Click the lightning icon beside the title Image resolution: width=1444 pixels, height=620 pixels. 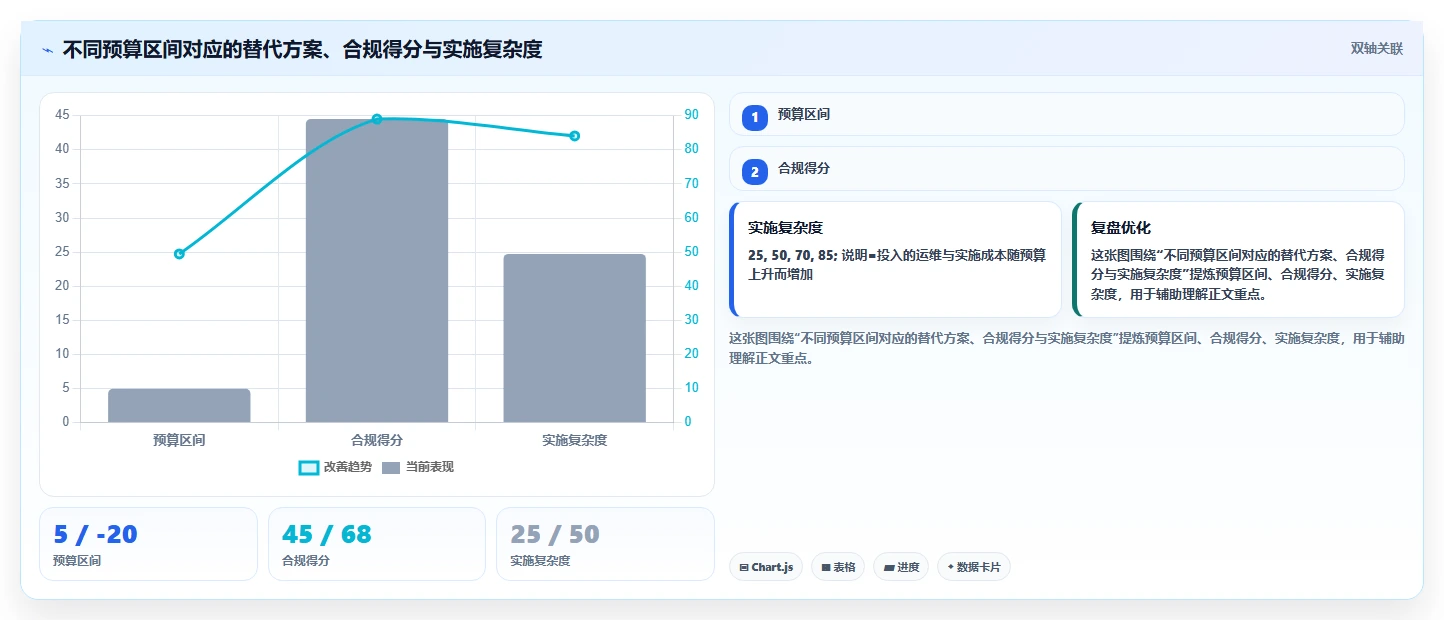click(x=47, y=49)
